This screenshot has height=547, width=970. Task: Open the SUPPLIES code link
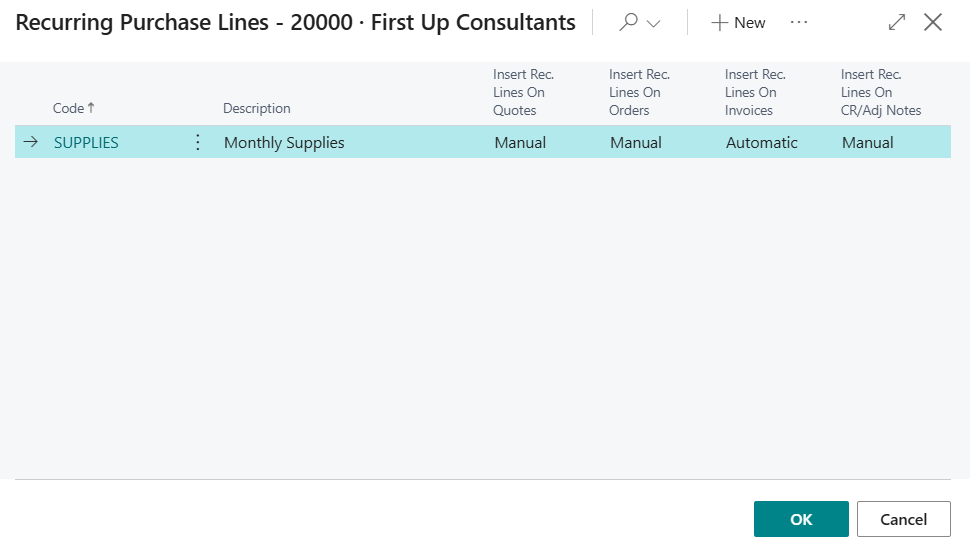[86, 142]
